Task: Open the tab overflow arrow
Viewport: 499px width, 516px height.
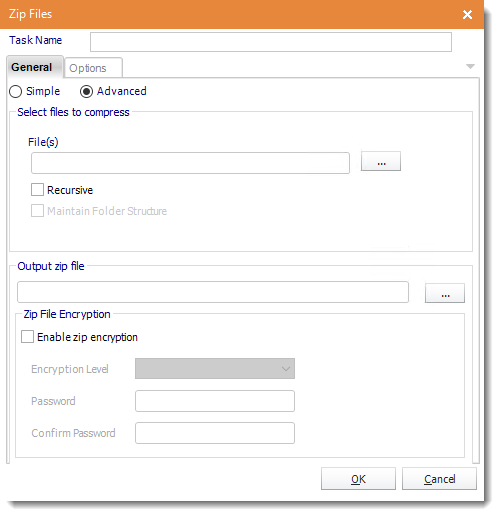Action: coord(470,66)
